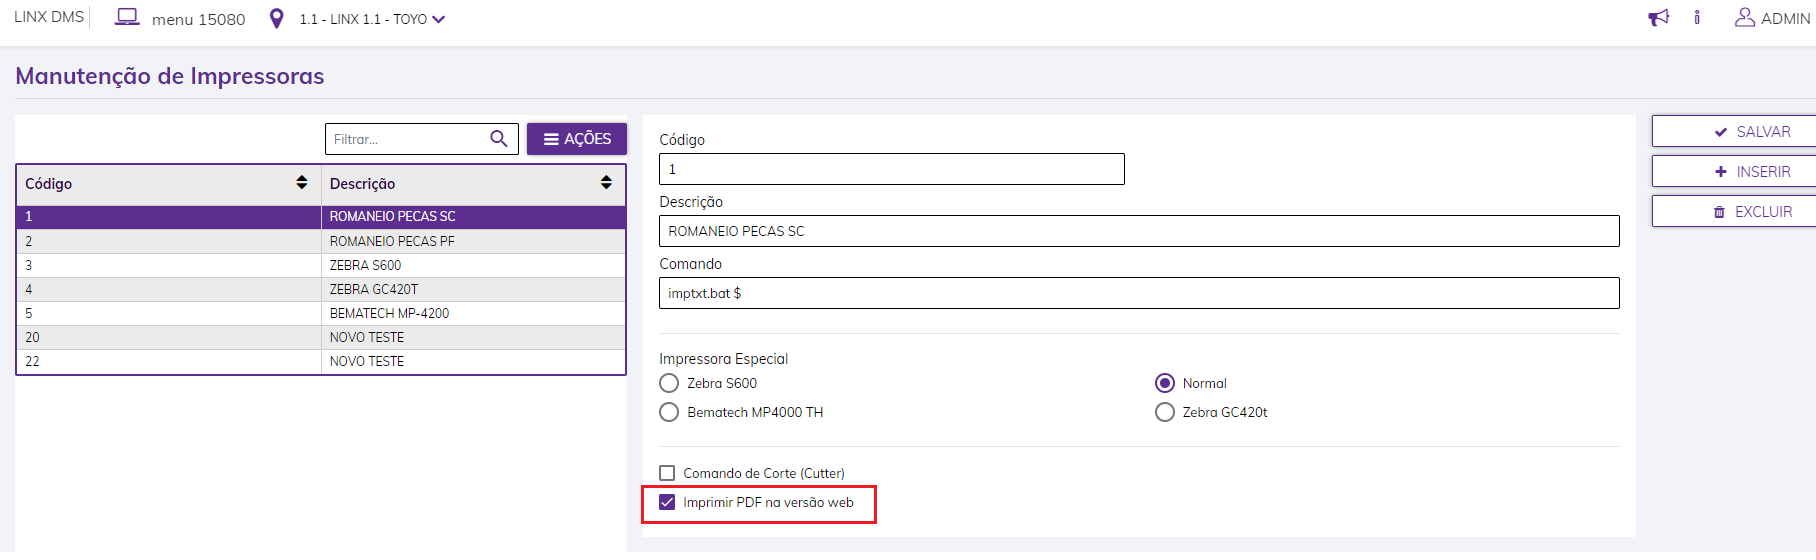Sort the table by Descrição column
This screenshot has width=1816, height=560.
606,183
